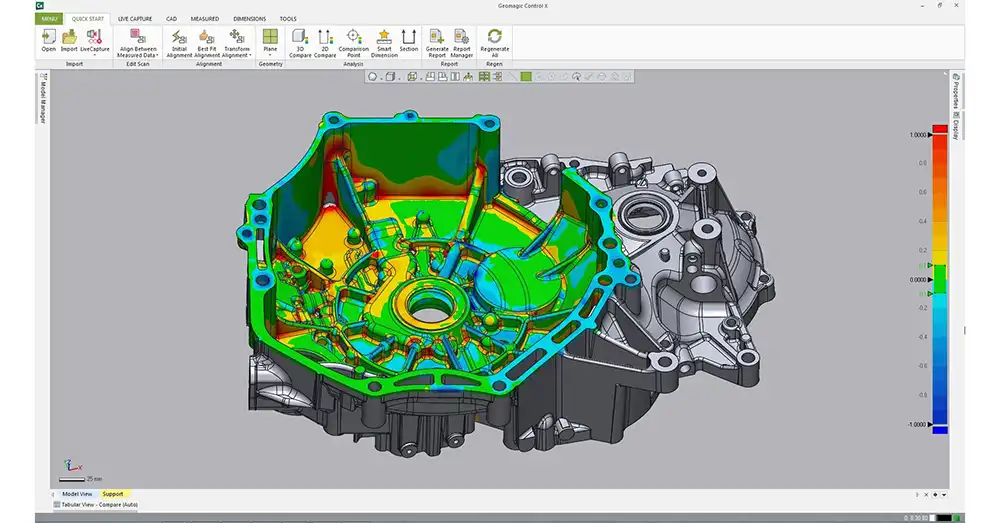This screenshot has height=523, width=1000.
Task: Click the red swatch atop color scale
Action: click(x=939, y=129)
